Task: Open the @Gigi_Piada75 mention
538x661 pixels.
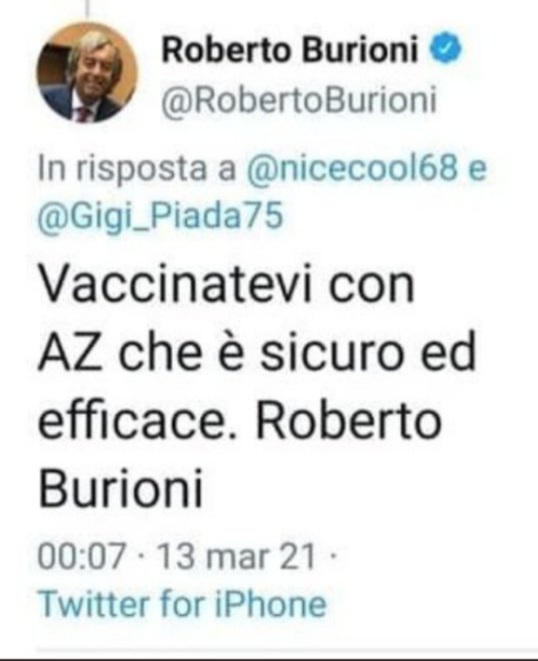Action: (160, 217)
